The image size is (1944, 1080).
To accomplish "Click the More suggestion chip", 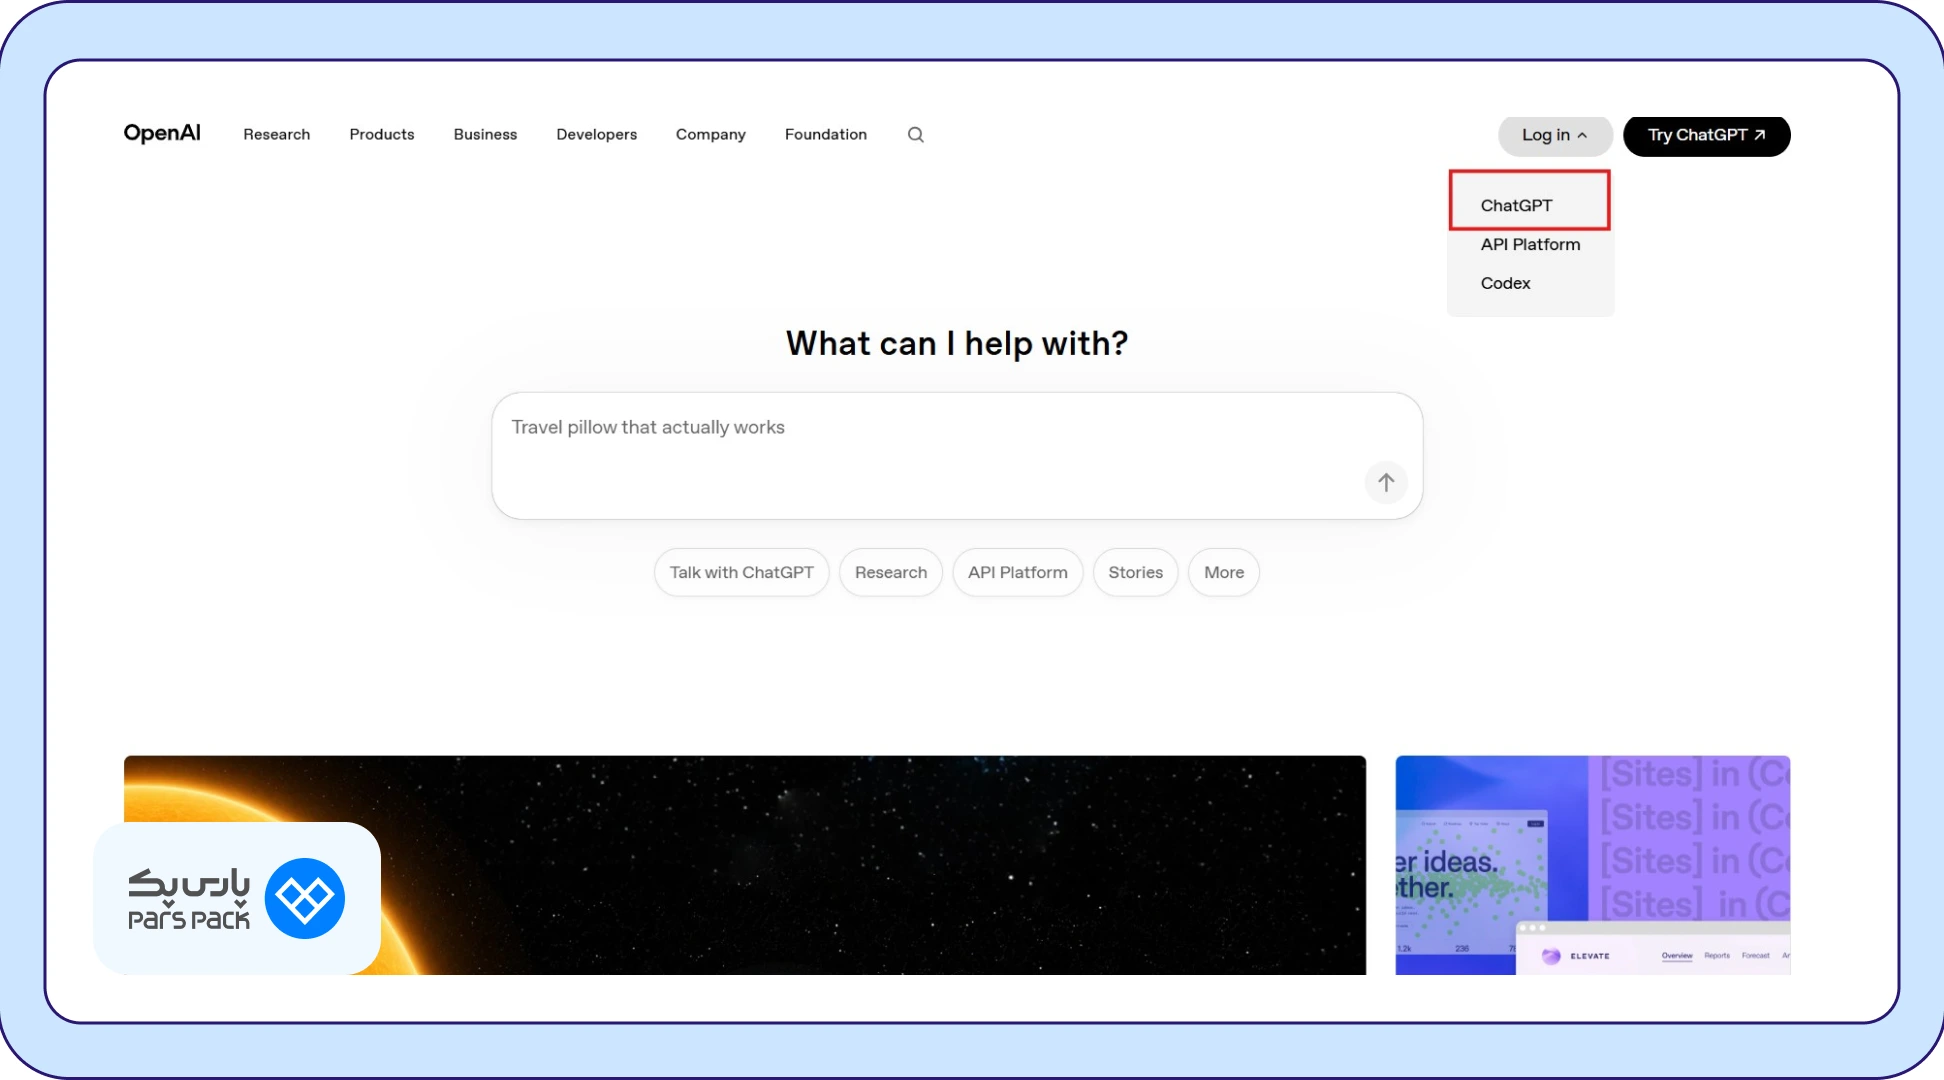I will 1224,572.
